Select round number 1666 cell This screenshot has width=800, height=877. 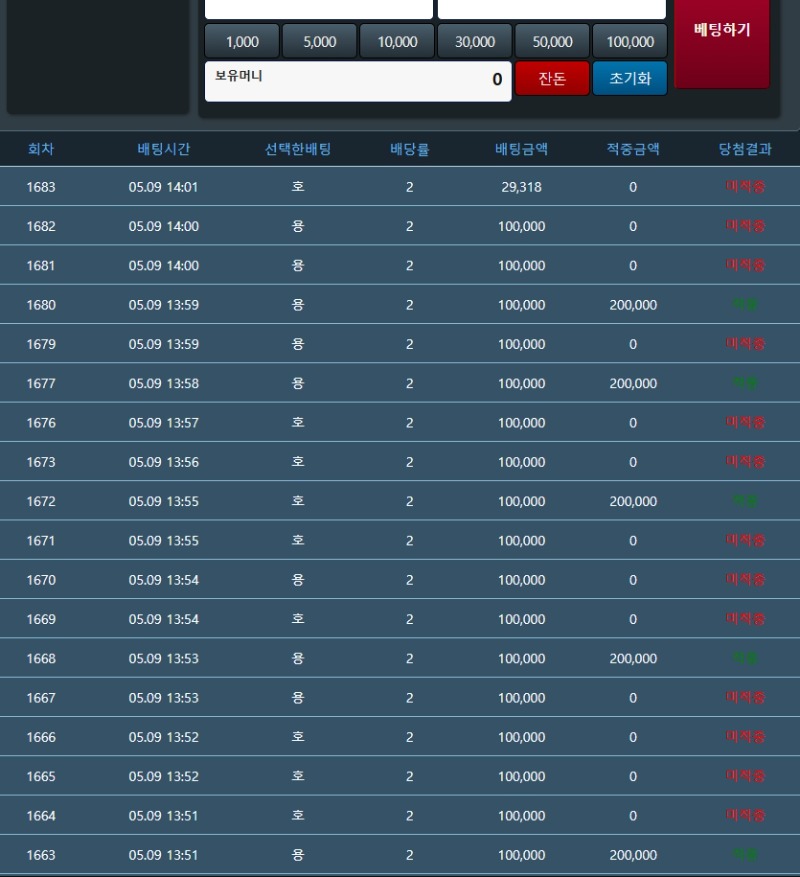[x=41, y=737]
